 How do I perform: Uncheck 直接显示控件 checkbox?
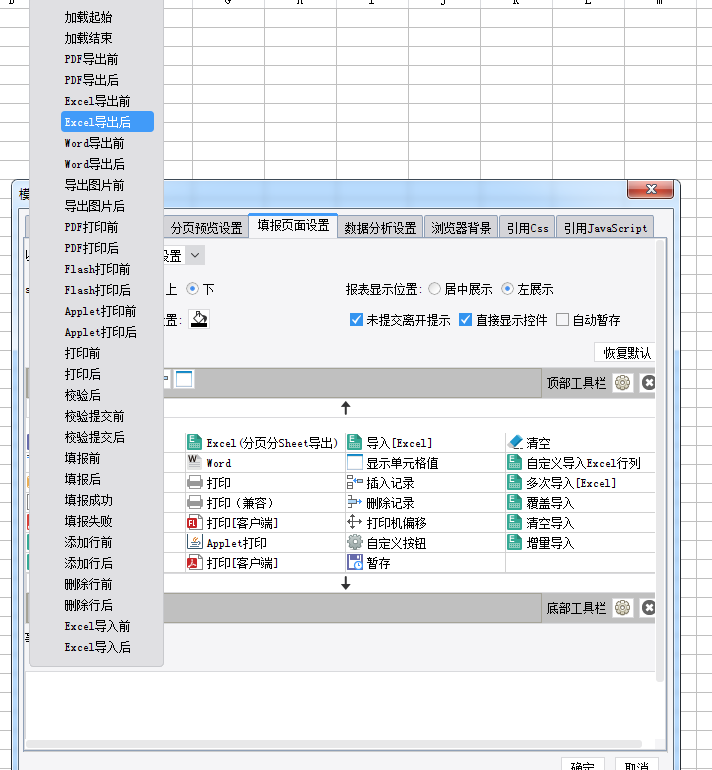click(x=465, y=320)
